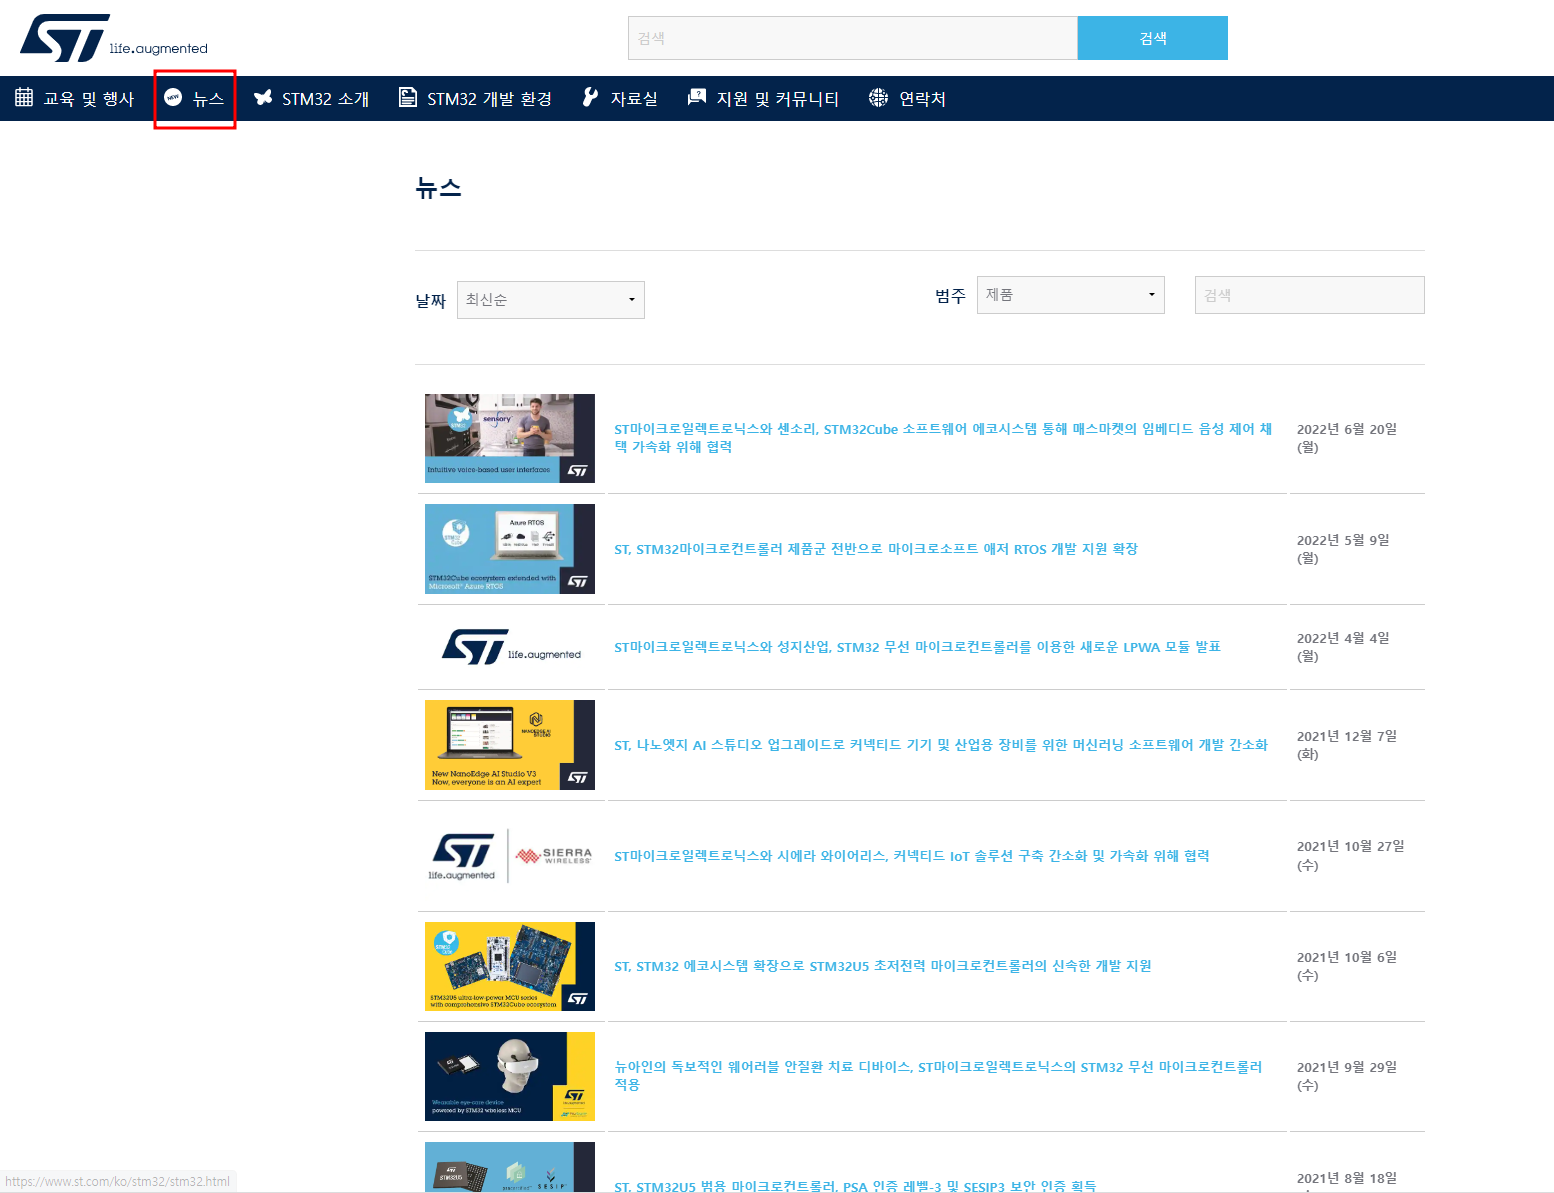The width and height of the screenshot is (1554, 1193).
Task: Click the wrench icon beside 자료실
Action: [x=591, y=97]
